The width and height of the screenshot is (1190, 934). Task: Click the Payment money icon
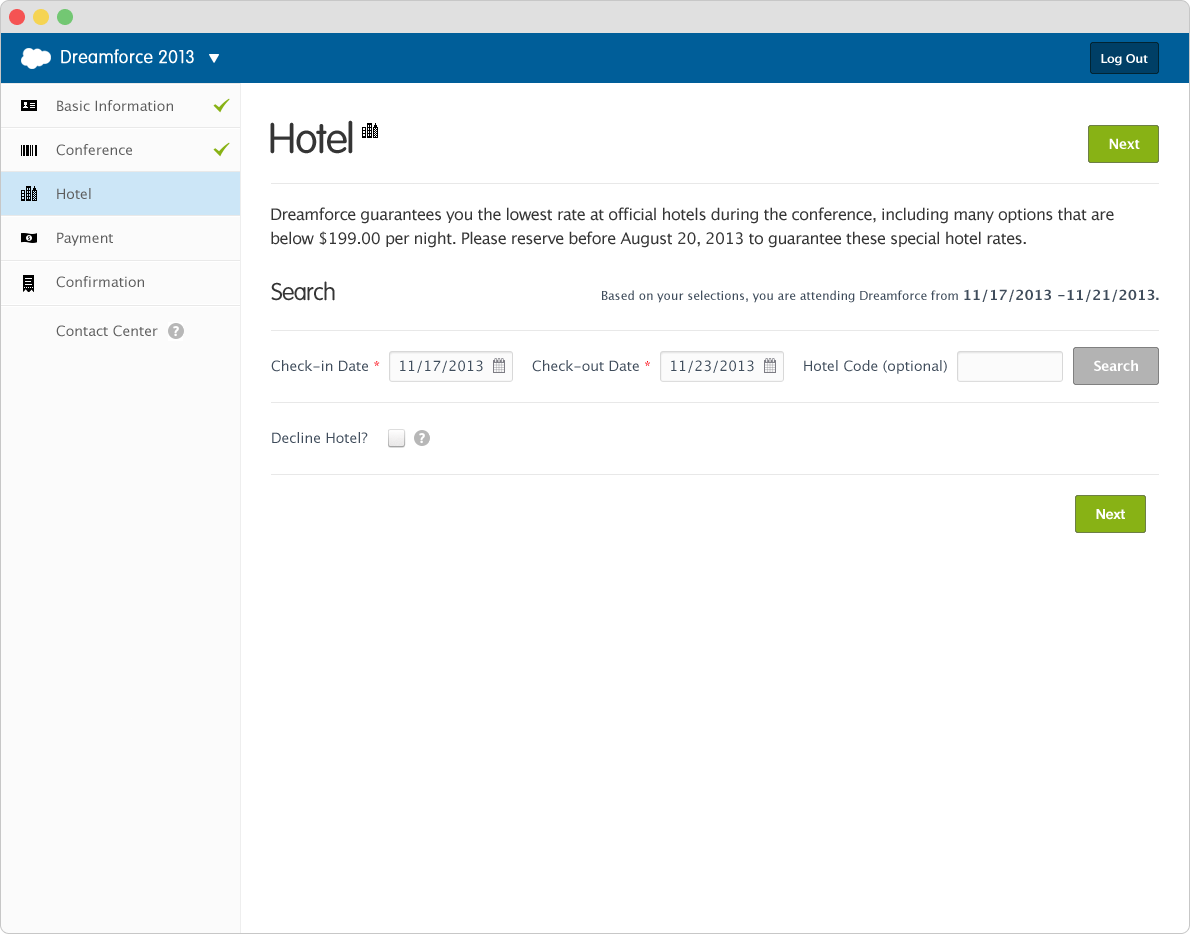29,238
